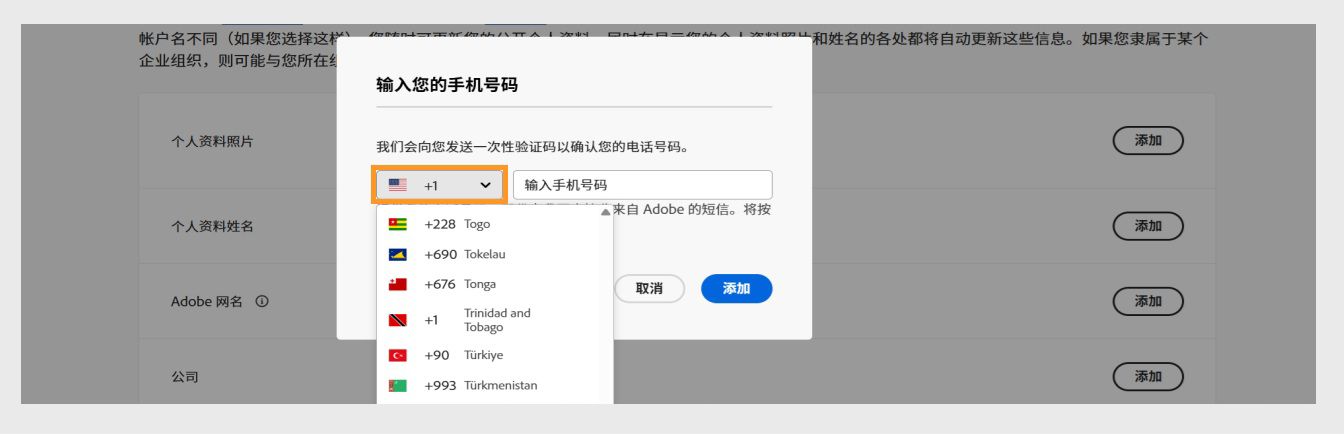Click the Turkmenistan flag icon
Screen dimensions: 1344x434
397,385
